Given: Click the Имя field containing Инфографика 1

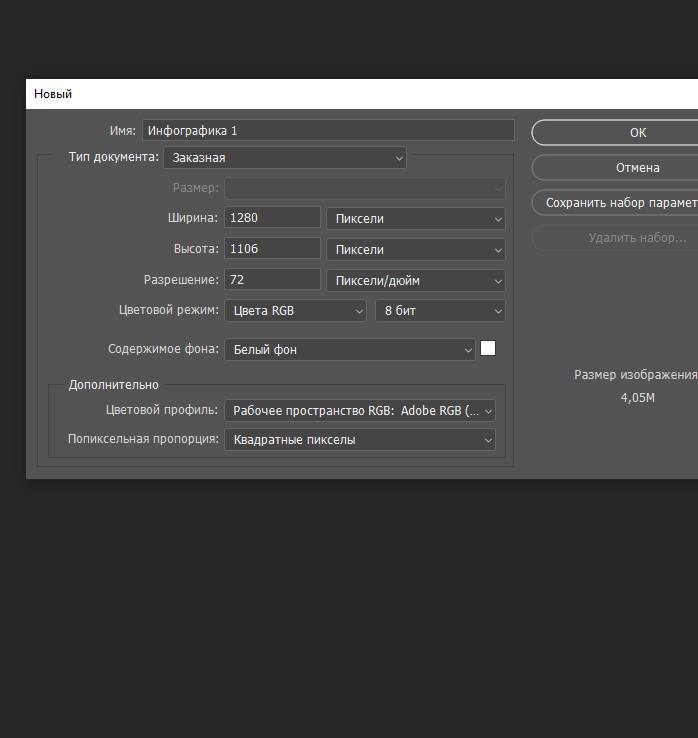Looking at the screenshot, I should 328,130.
